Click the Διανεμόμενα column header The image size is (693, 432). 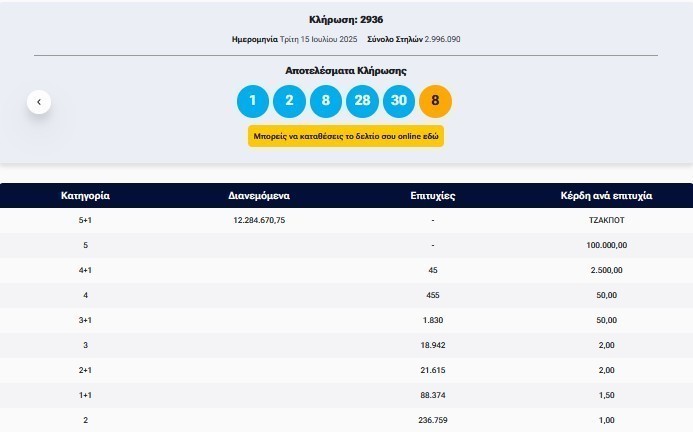(x=259, y=196)
